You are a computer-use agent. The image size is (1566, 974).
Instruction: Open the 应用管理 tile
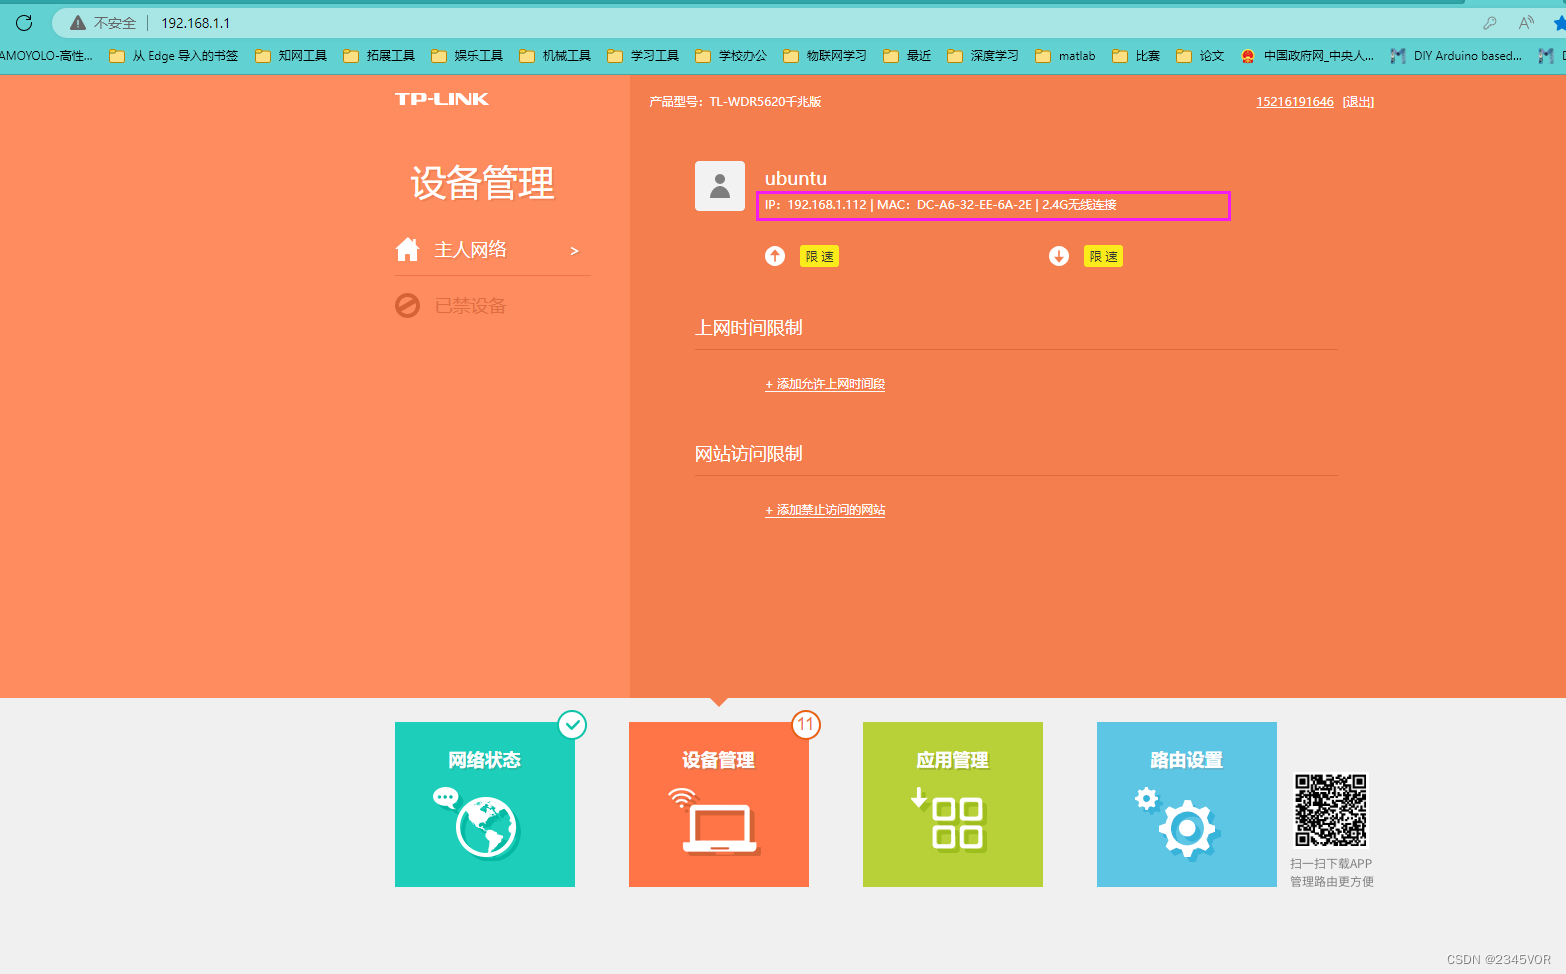pos(953,804)
